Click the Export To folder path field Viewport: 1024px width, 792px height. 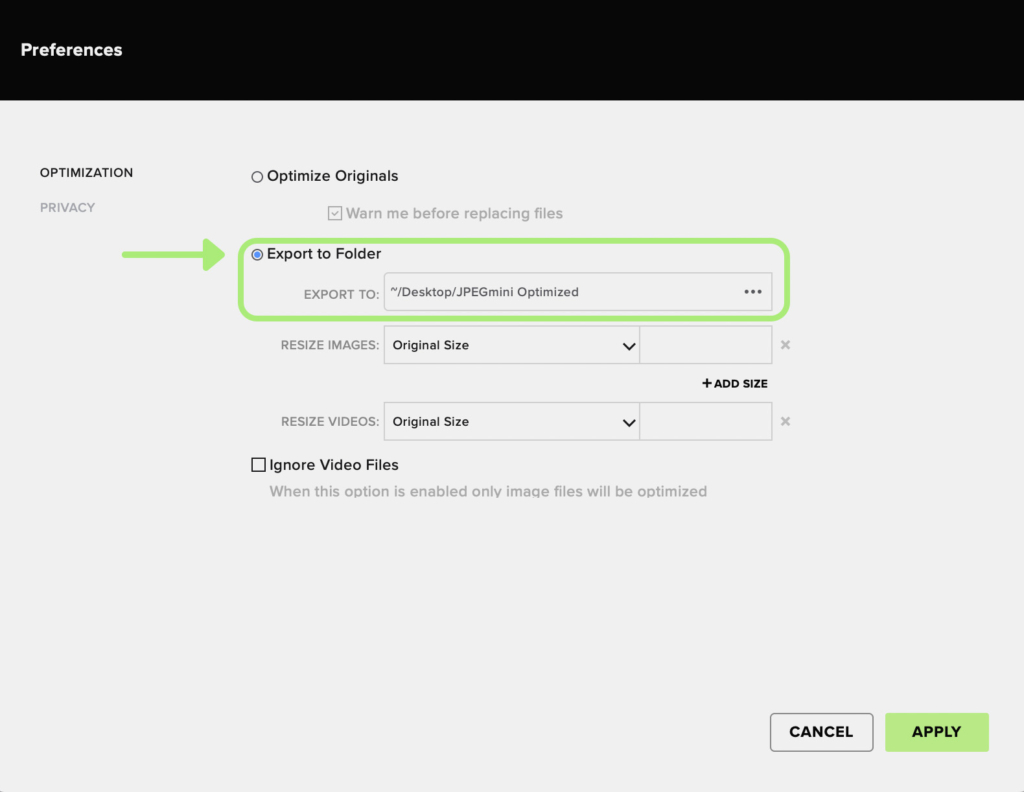point(560,292)
